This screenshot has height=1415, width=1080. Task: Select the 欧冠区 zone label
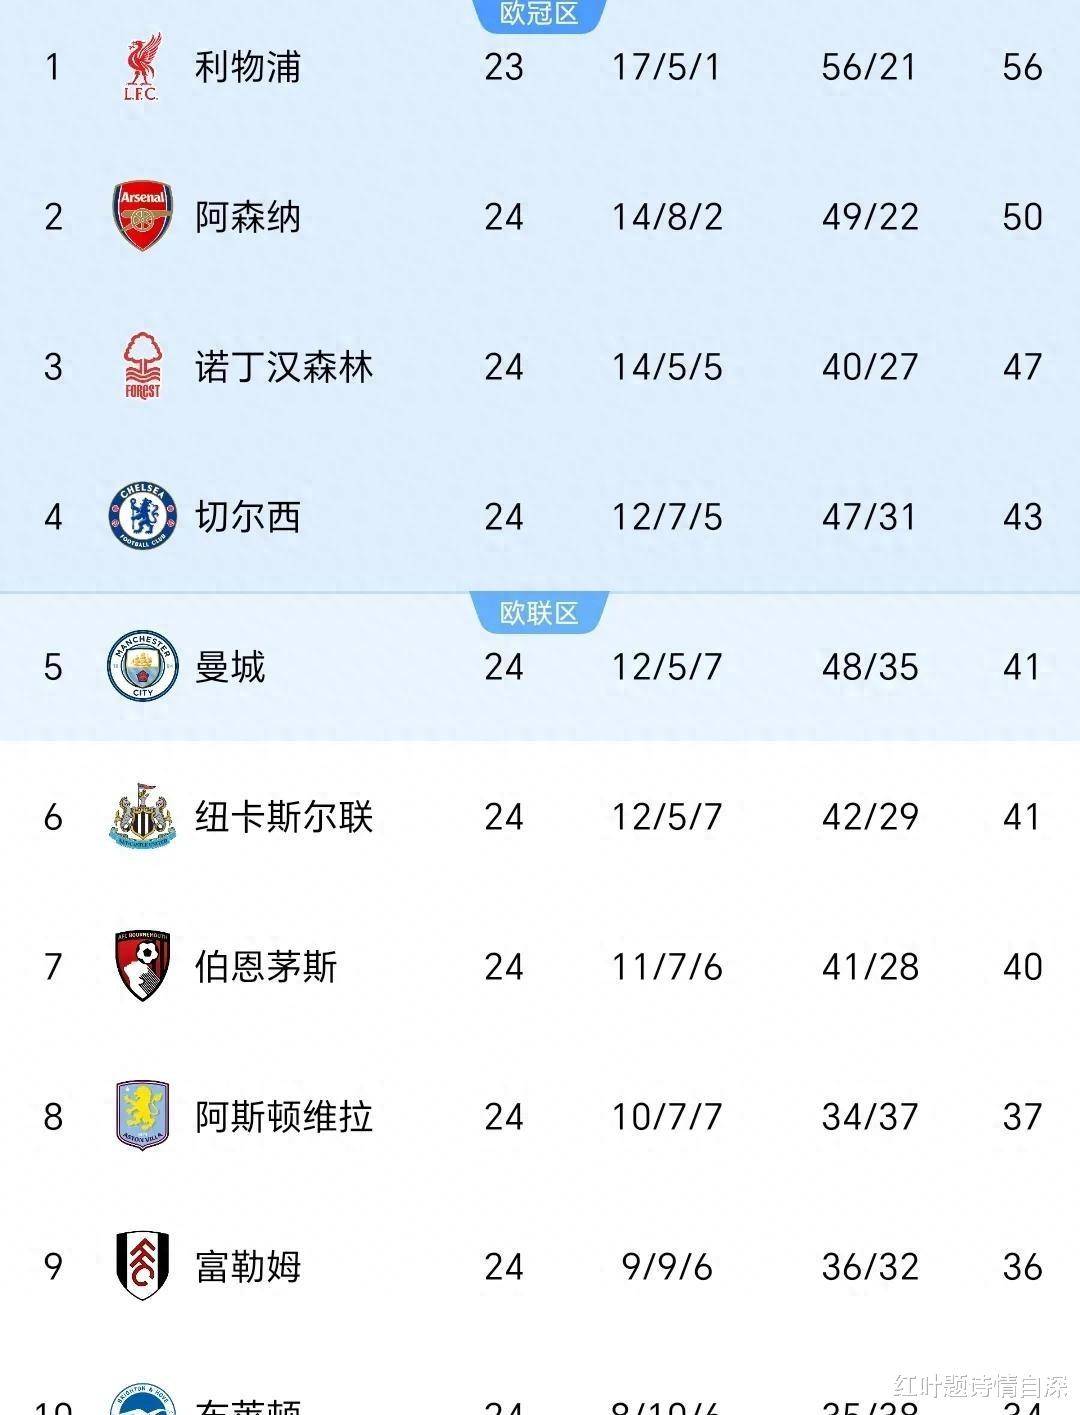pyautogui.click(x=539, y=14)
